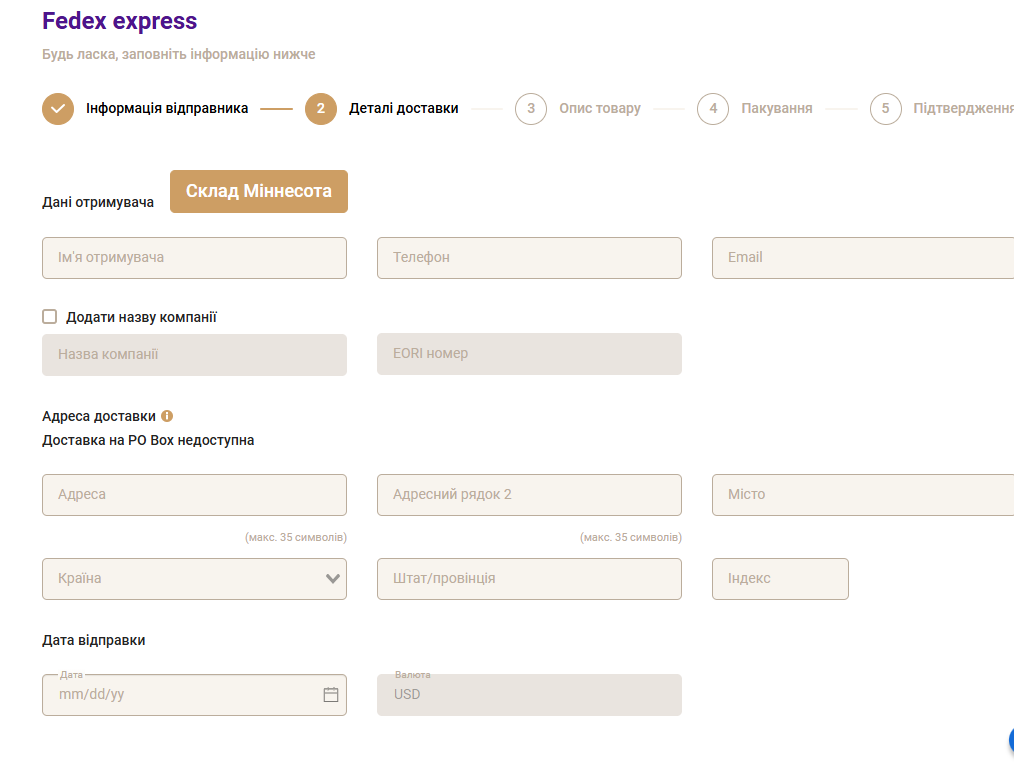This screenshot has height=763, width=1014.
Task: Click the Дата відправки label
Action: coord(94,640)
